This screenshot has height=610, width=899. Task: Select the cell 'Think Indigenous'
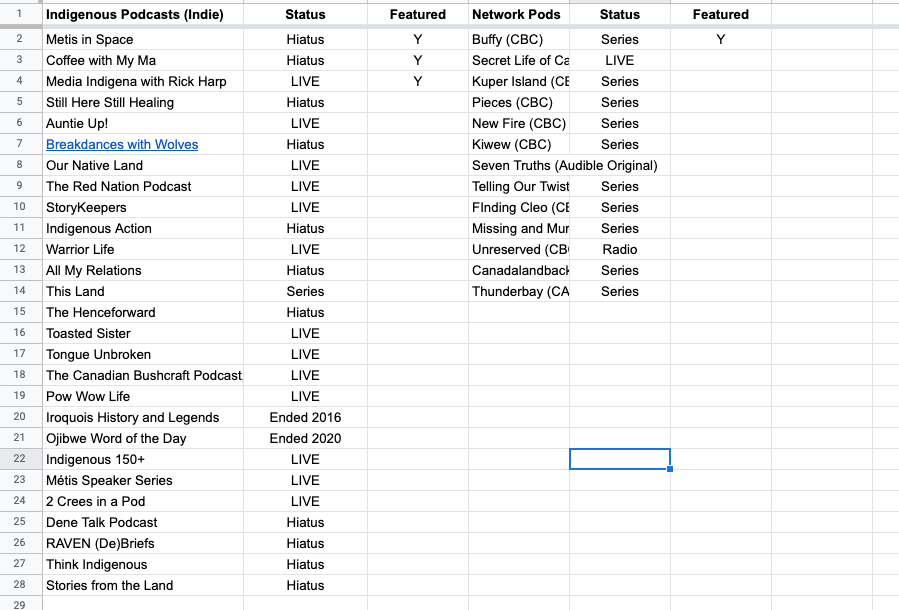click(143, 564)
